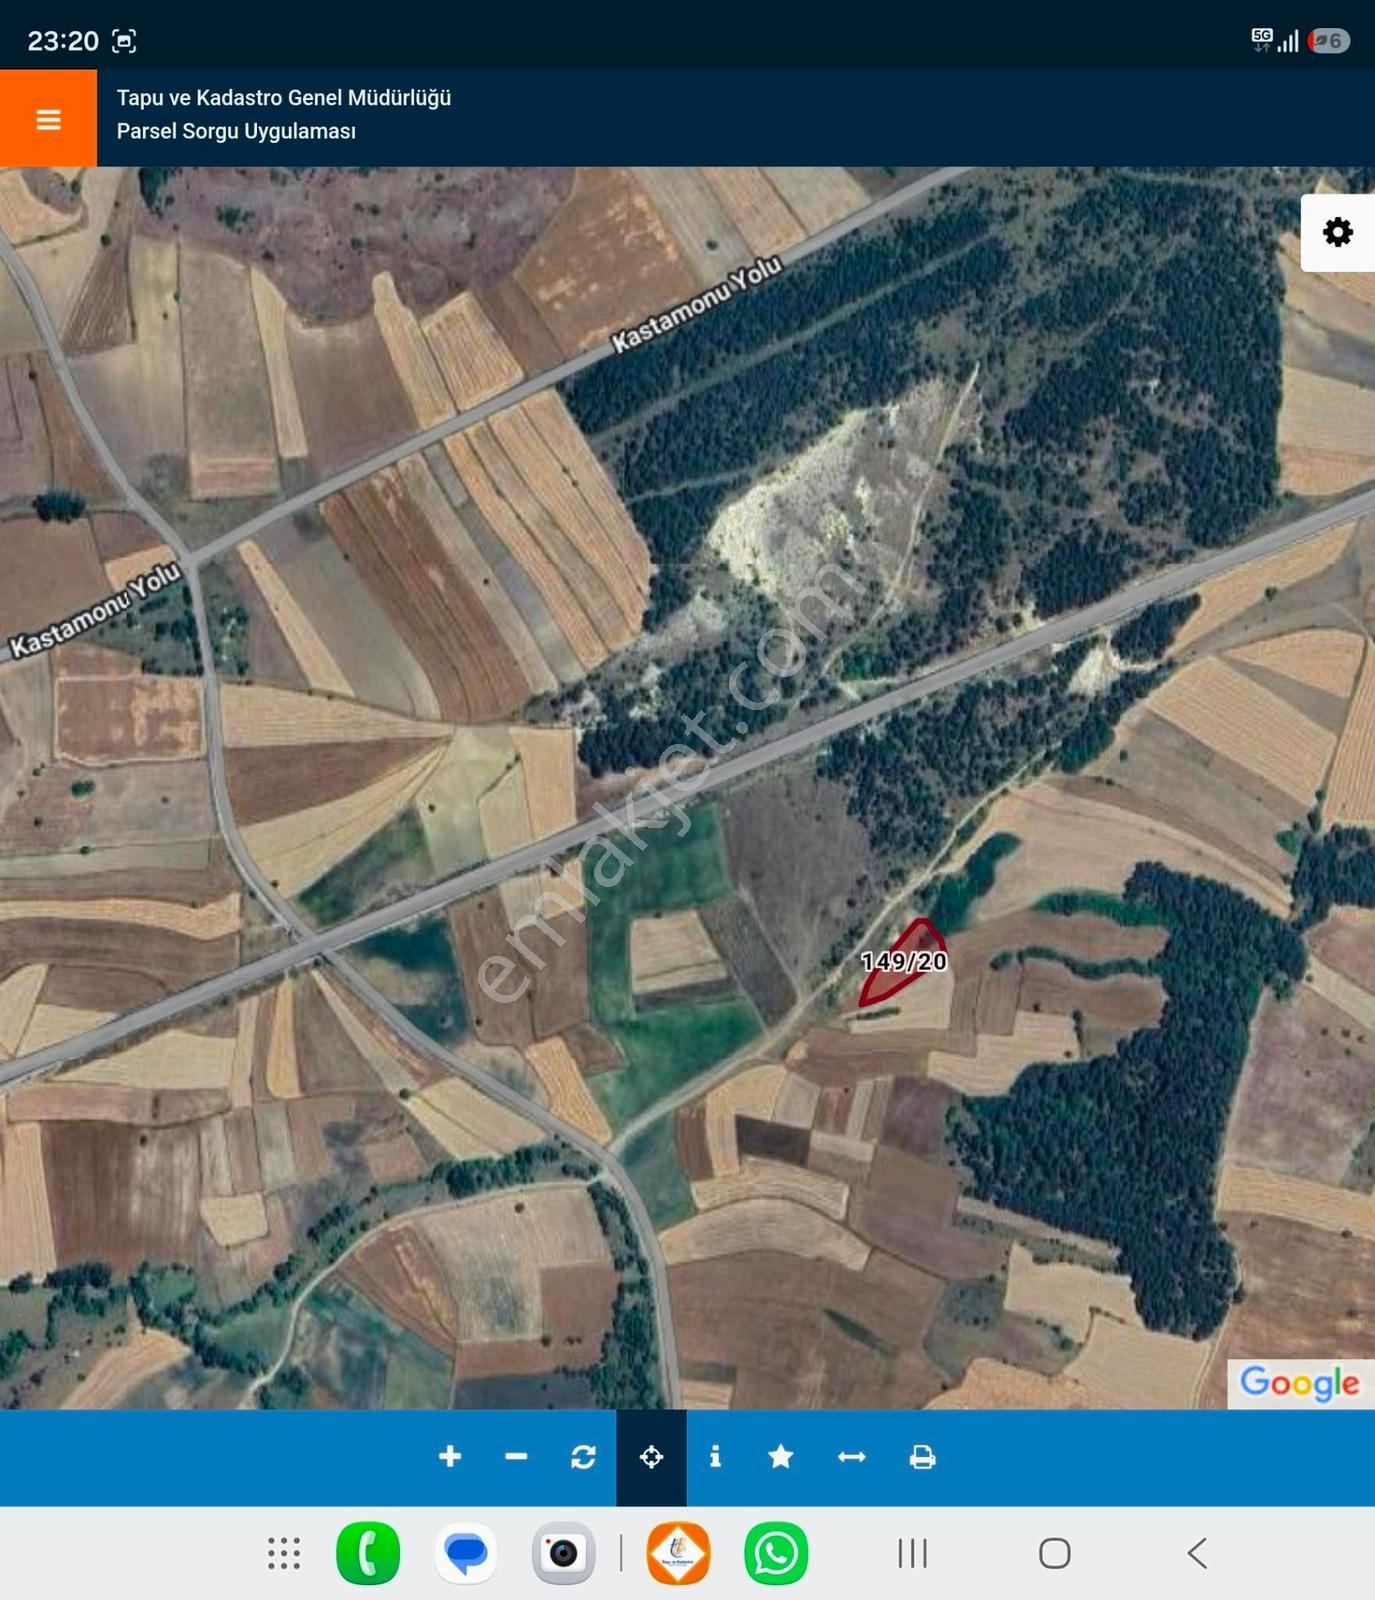
Task: Zoom in with the plus icon
Action: [x=450, y=1457]
